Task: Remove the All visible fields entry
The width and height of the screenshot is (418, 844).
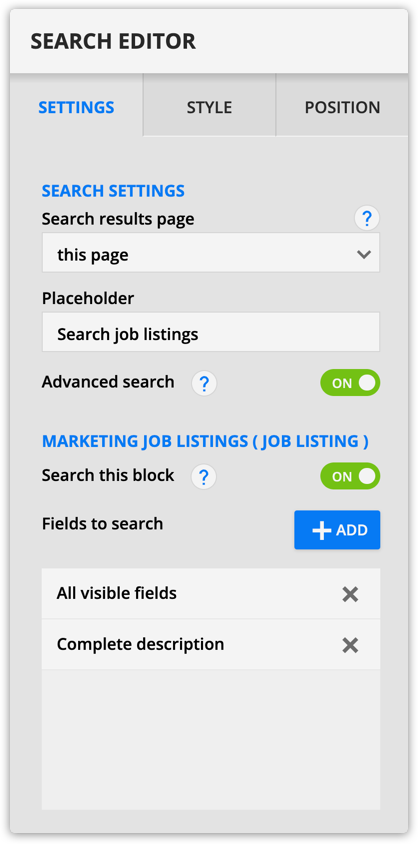Action: [x=350, y=594]
